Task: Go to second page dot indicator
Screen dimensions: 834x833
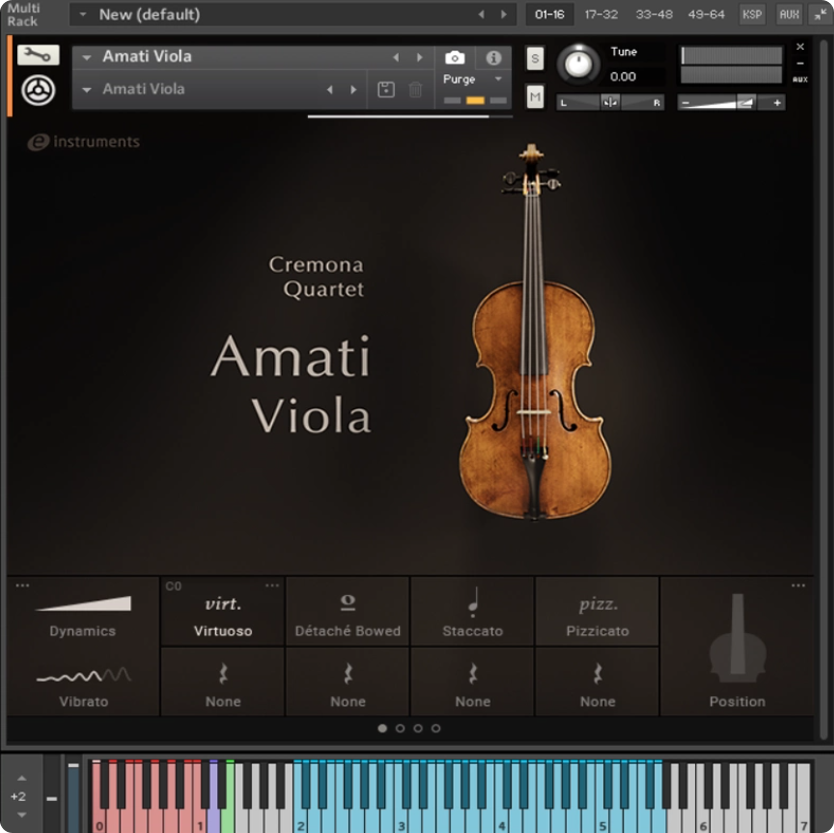Action: [400, 728]
